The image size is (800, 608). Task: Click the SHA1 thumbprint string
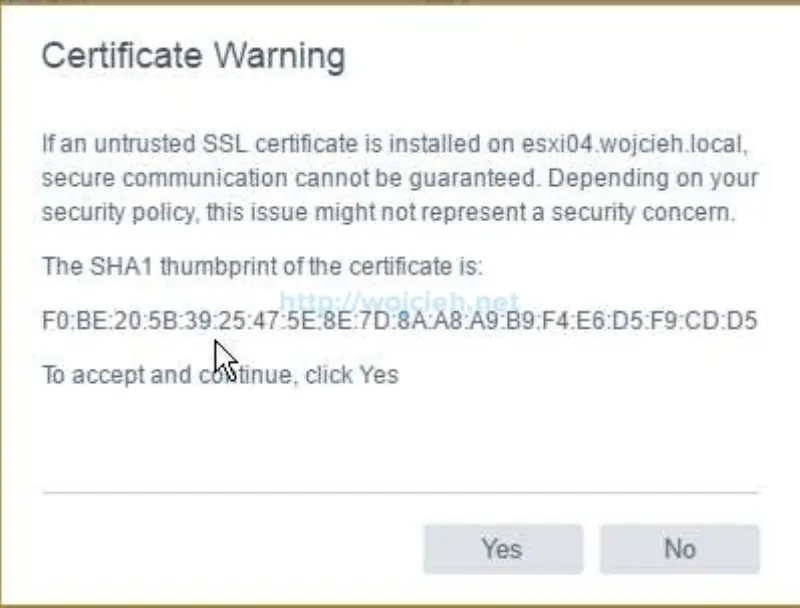click(x=400, y=320)
